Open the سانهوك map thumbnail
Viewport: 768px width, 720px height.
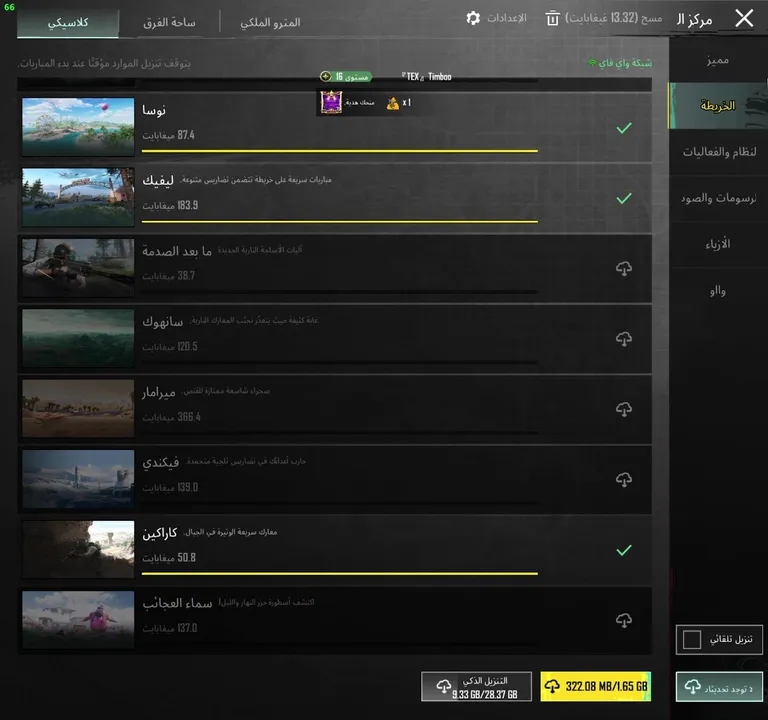[78, 338]
